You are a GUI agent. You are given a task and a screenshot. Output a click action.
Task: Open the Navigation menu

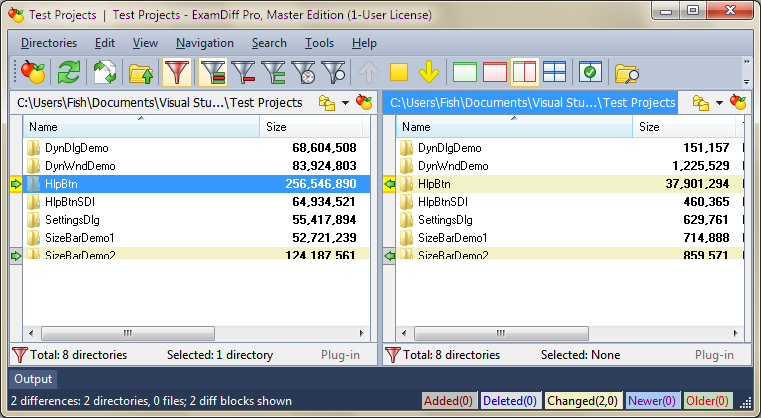205,43
